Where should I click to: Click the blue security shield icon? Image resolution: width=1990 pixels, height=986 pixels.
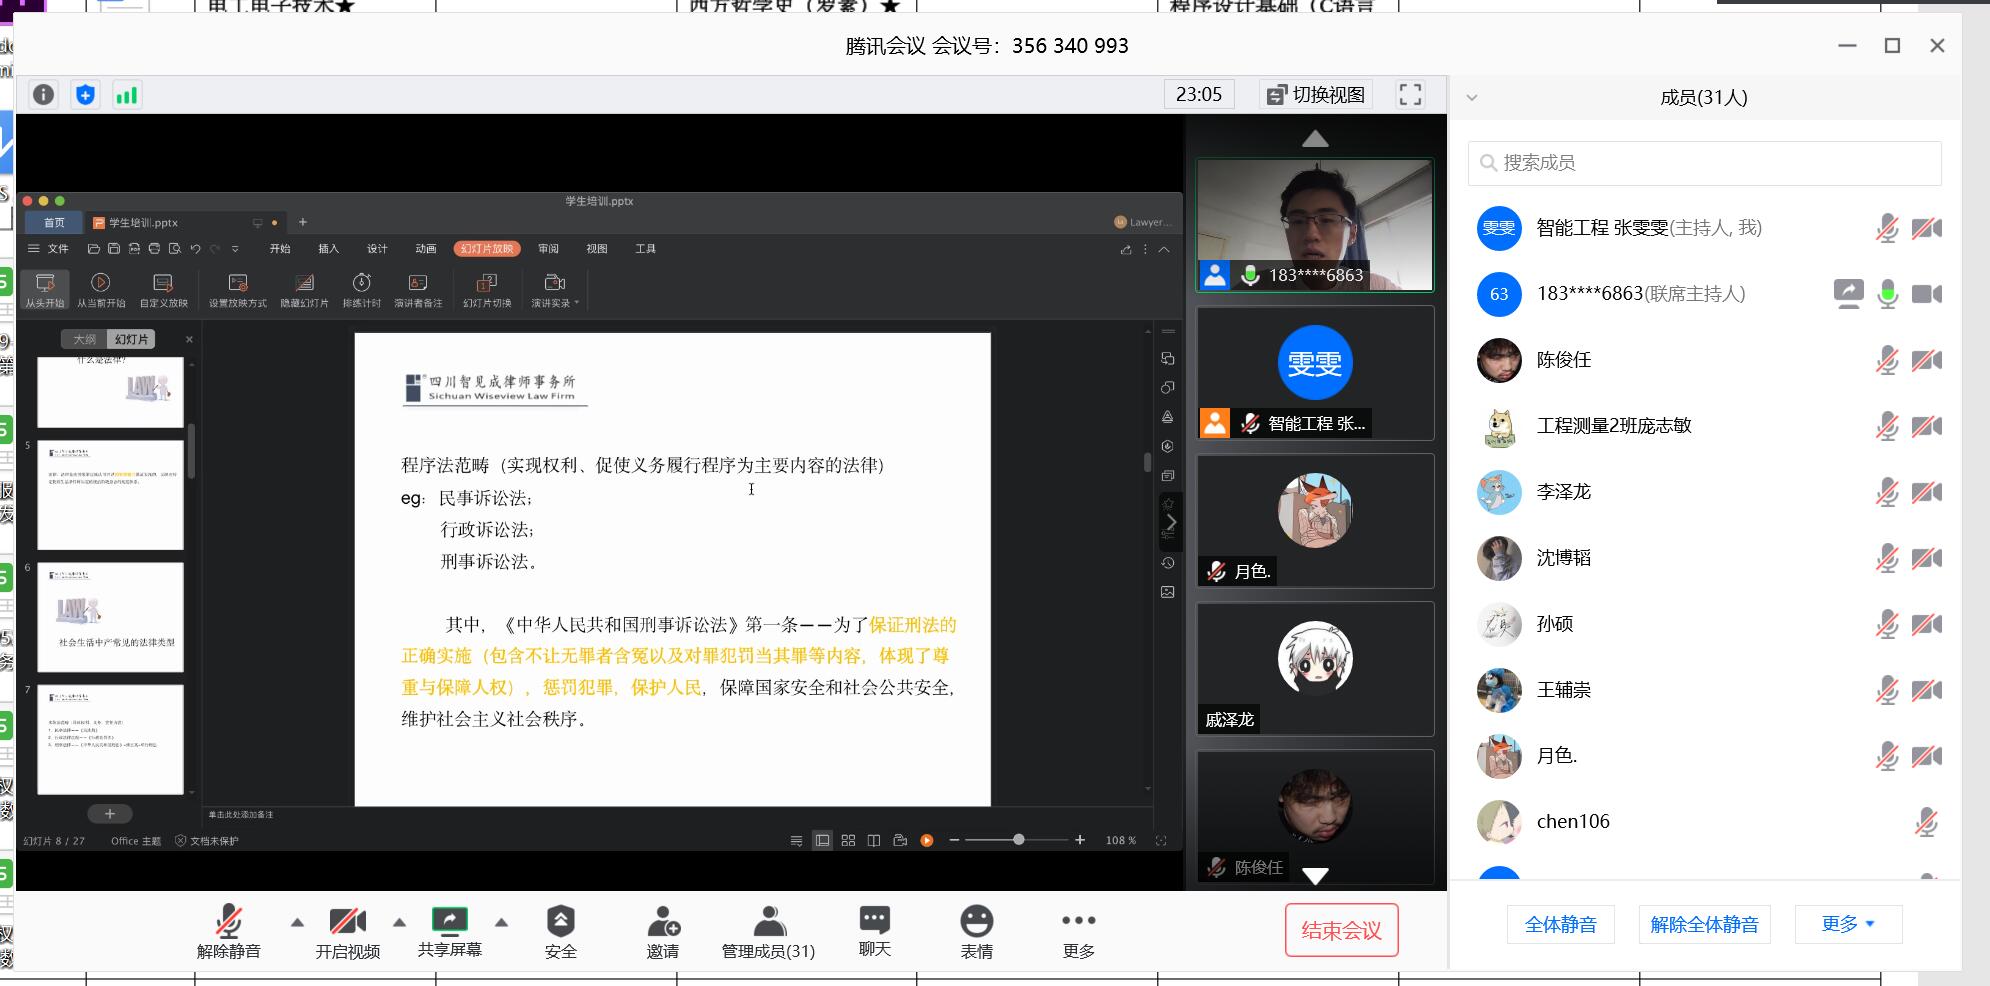(x=85, y=95)
